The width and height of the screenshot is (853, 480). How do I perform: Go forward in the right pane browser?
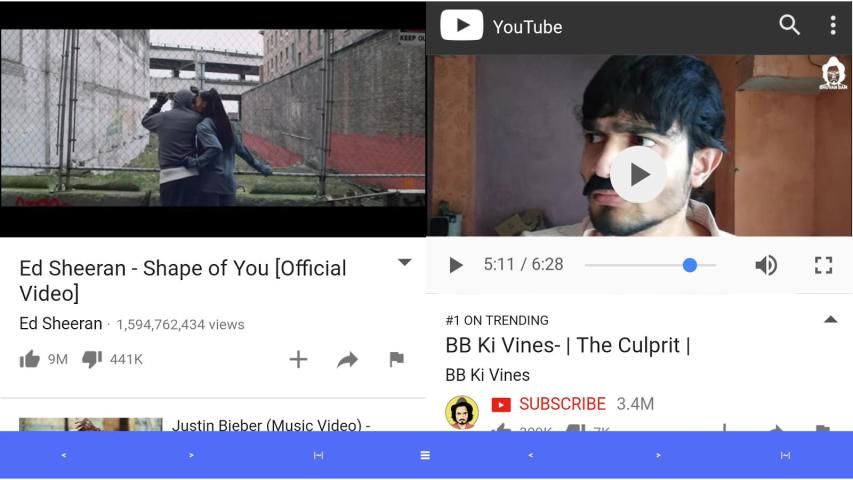tap(658, 456)
